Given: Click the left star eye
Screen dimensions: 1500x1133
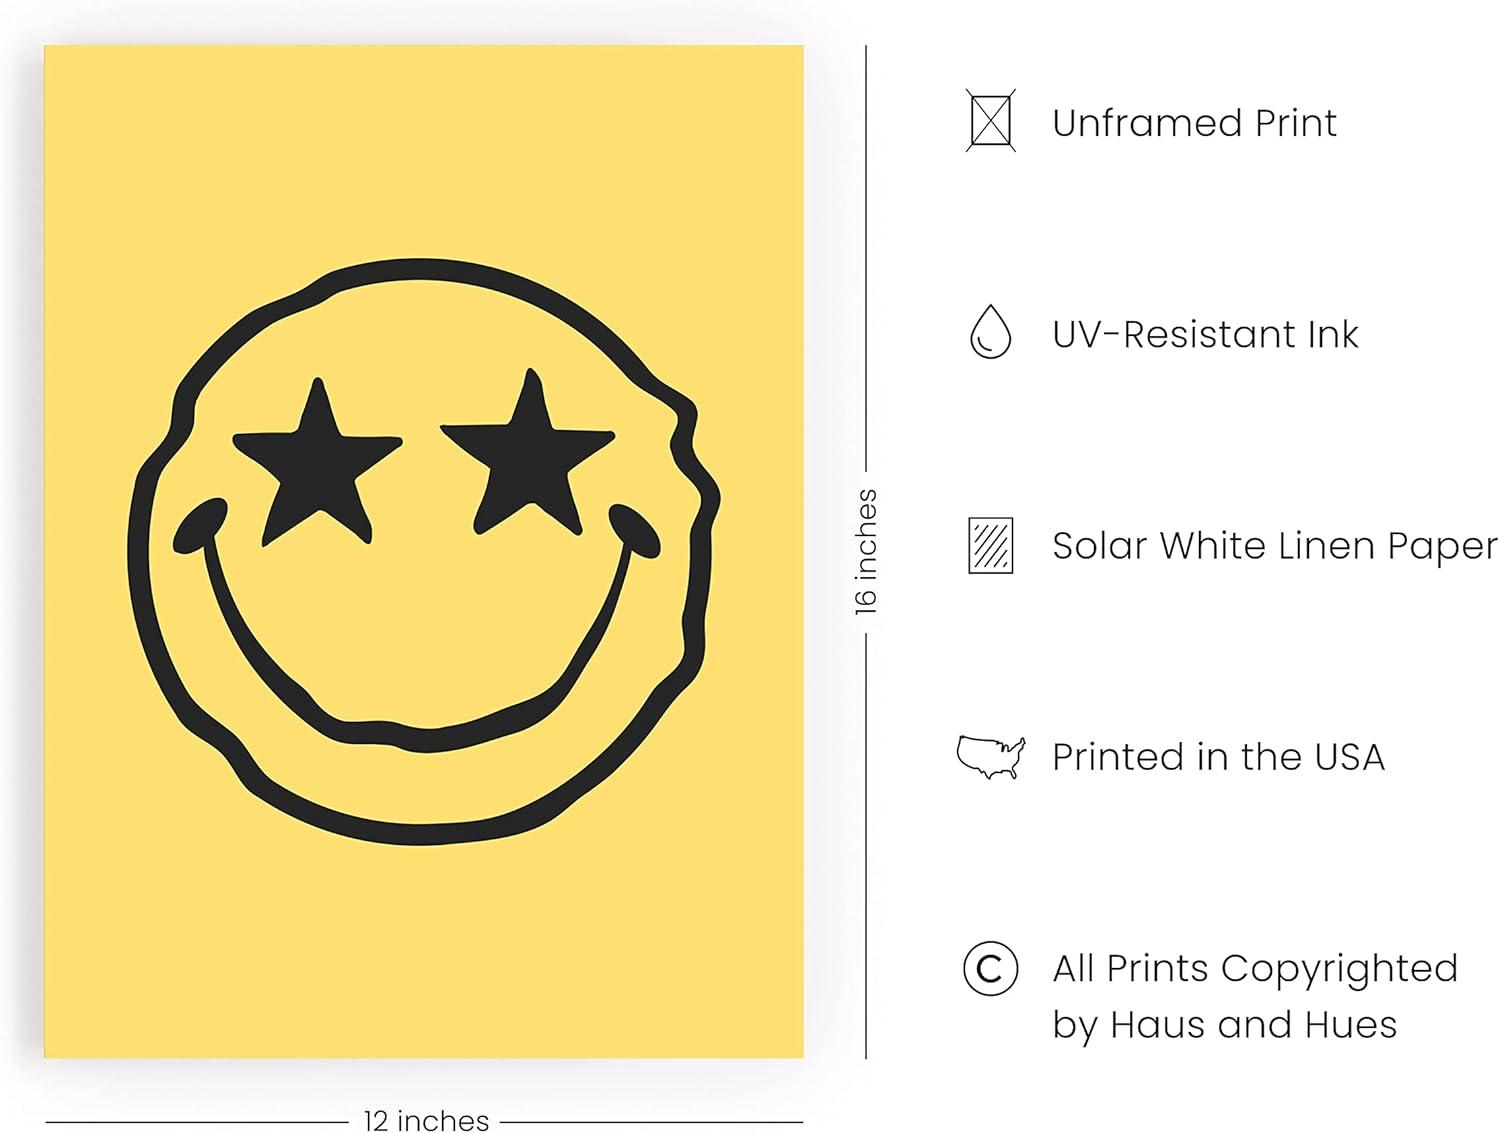Looking at the screenshot, I should point(317,463).
